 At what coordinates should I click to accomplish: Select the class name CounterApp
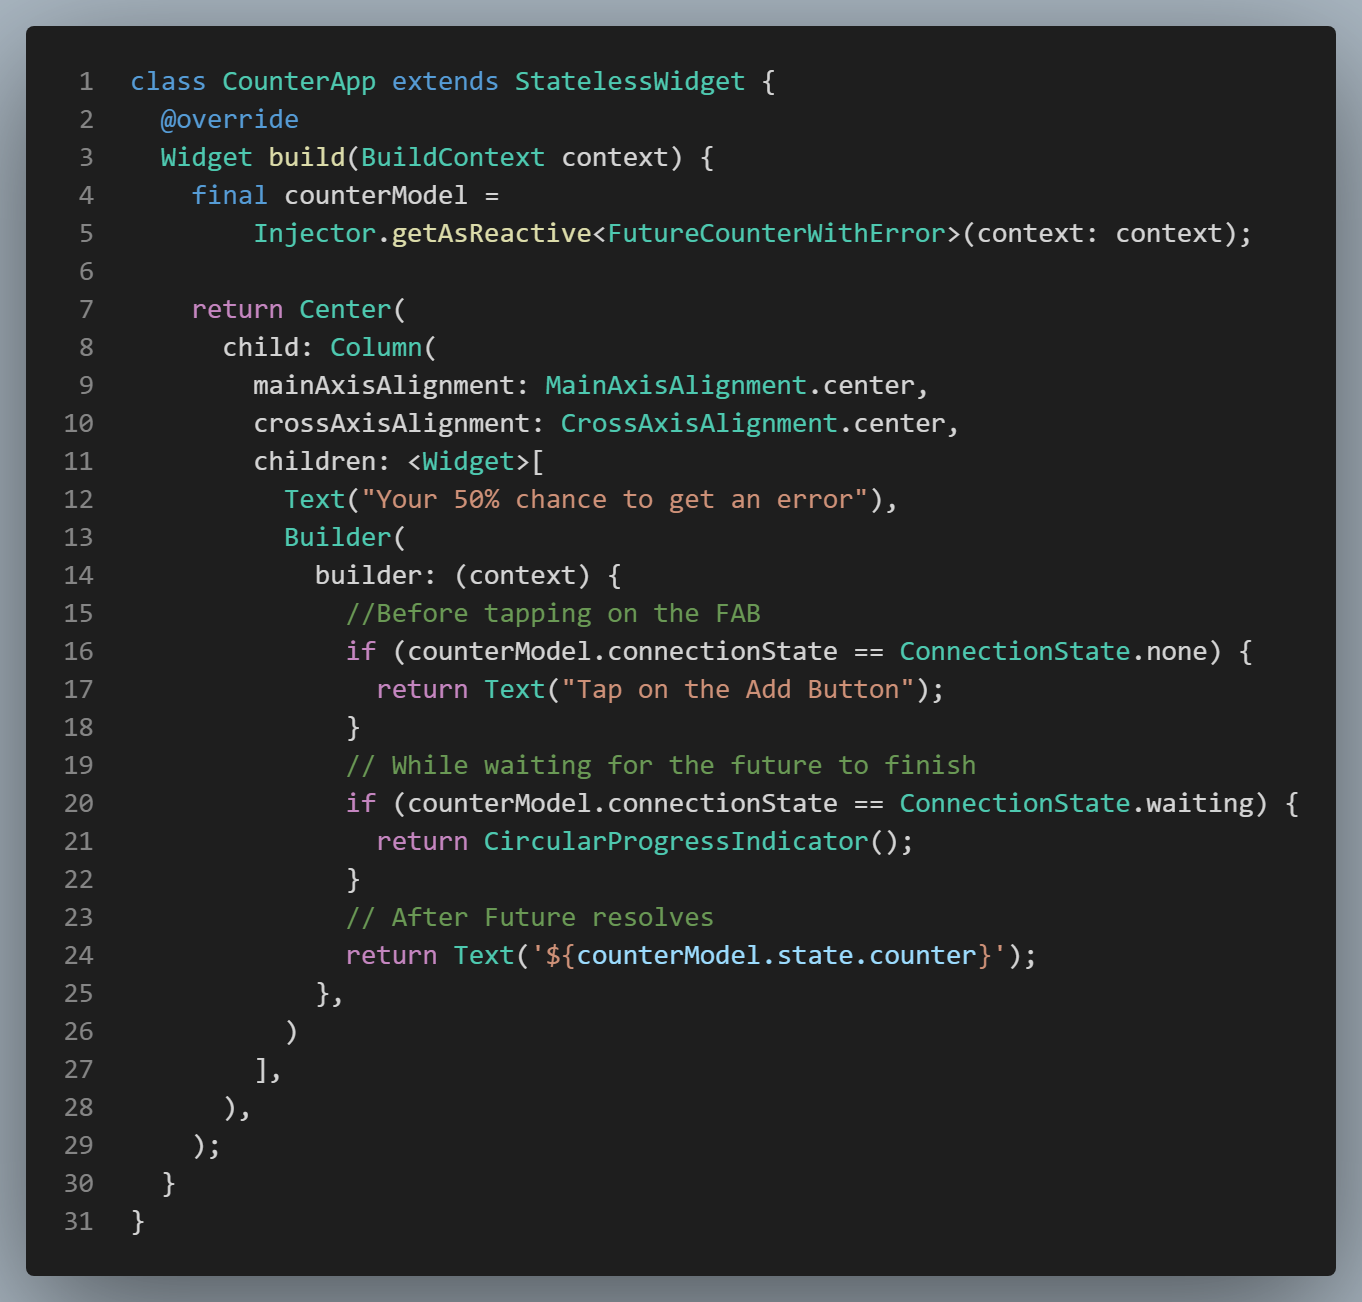[x=299, y=81]
